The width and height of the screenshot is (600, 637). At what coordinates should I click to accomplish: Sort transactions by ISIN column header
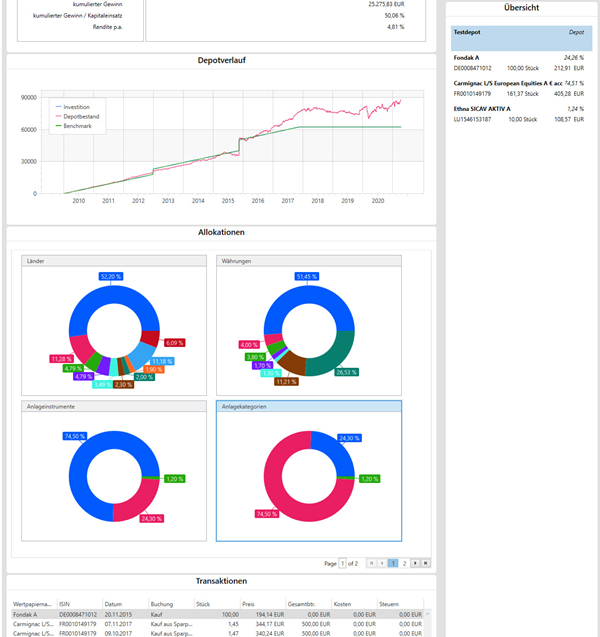coord(80,604)
